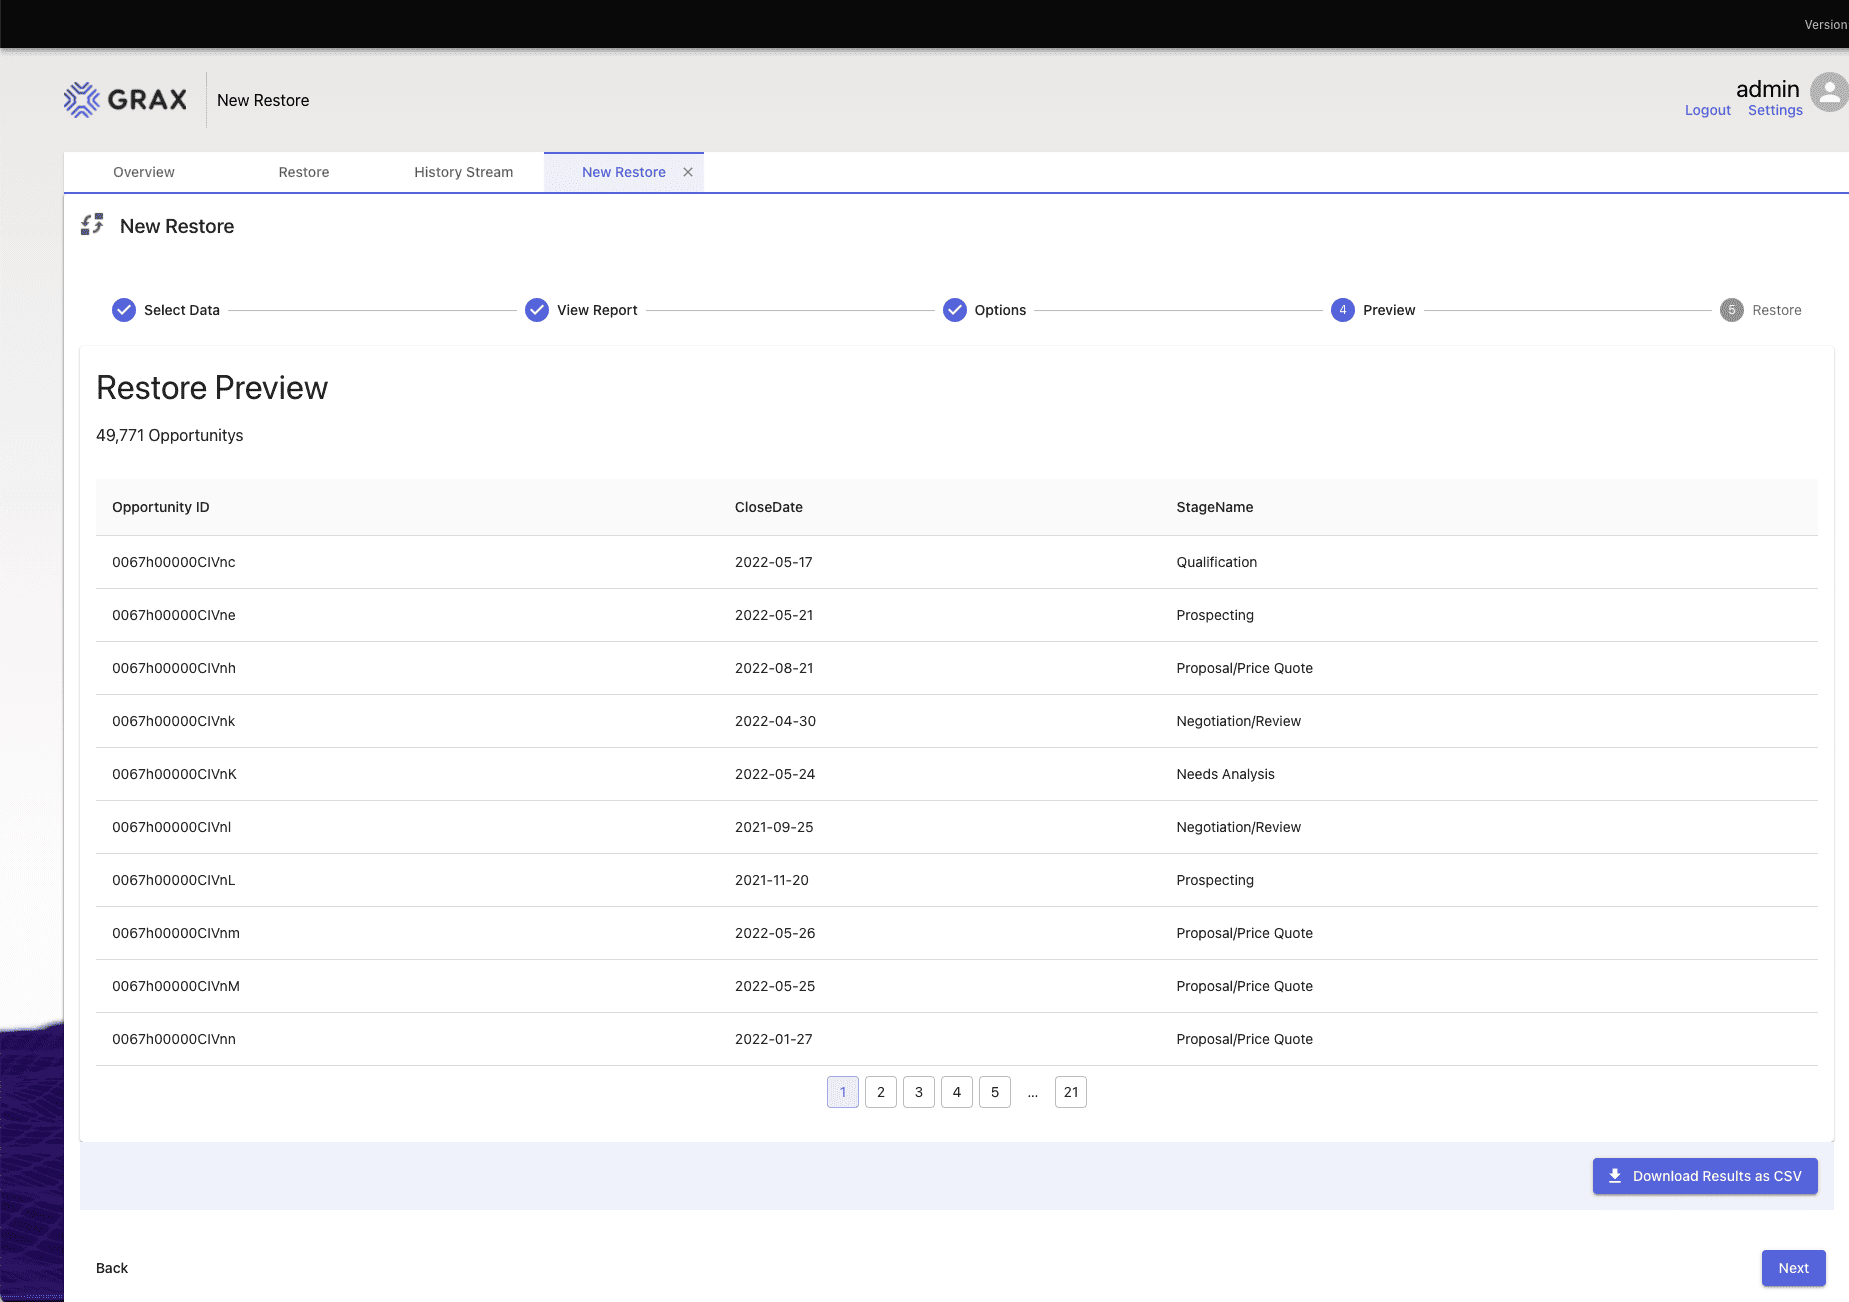This screenshot has width=1849, height=1302.
Task: Go Back to the previous step
Action: tap(112, 1268)
